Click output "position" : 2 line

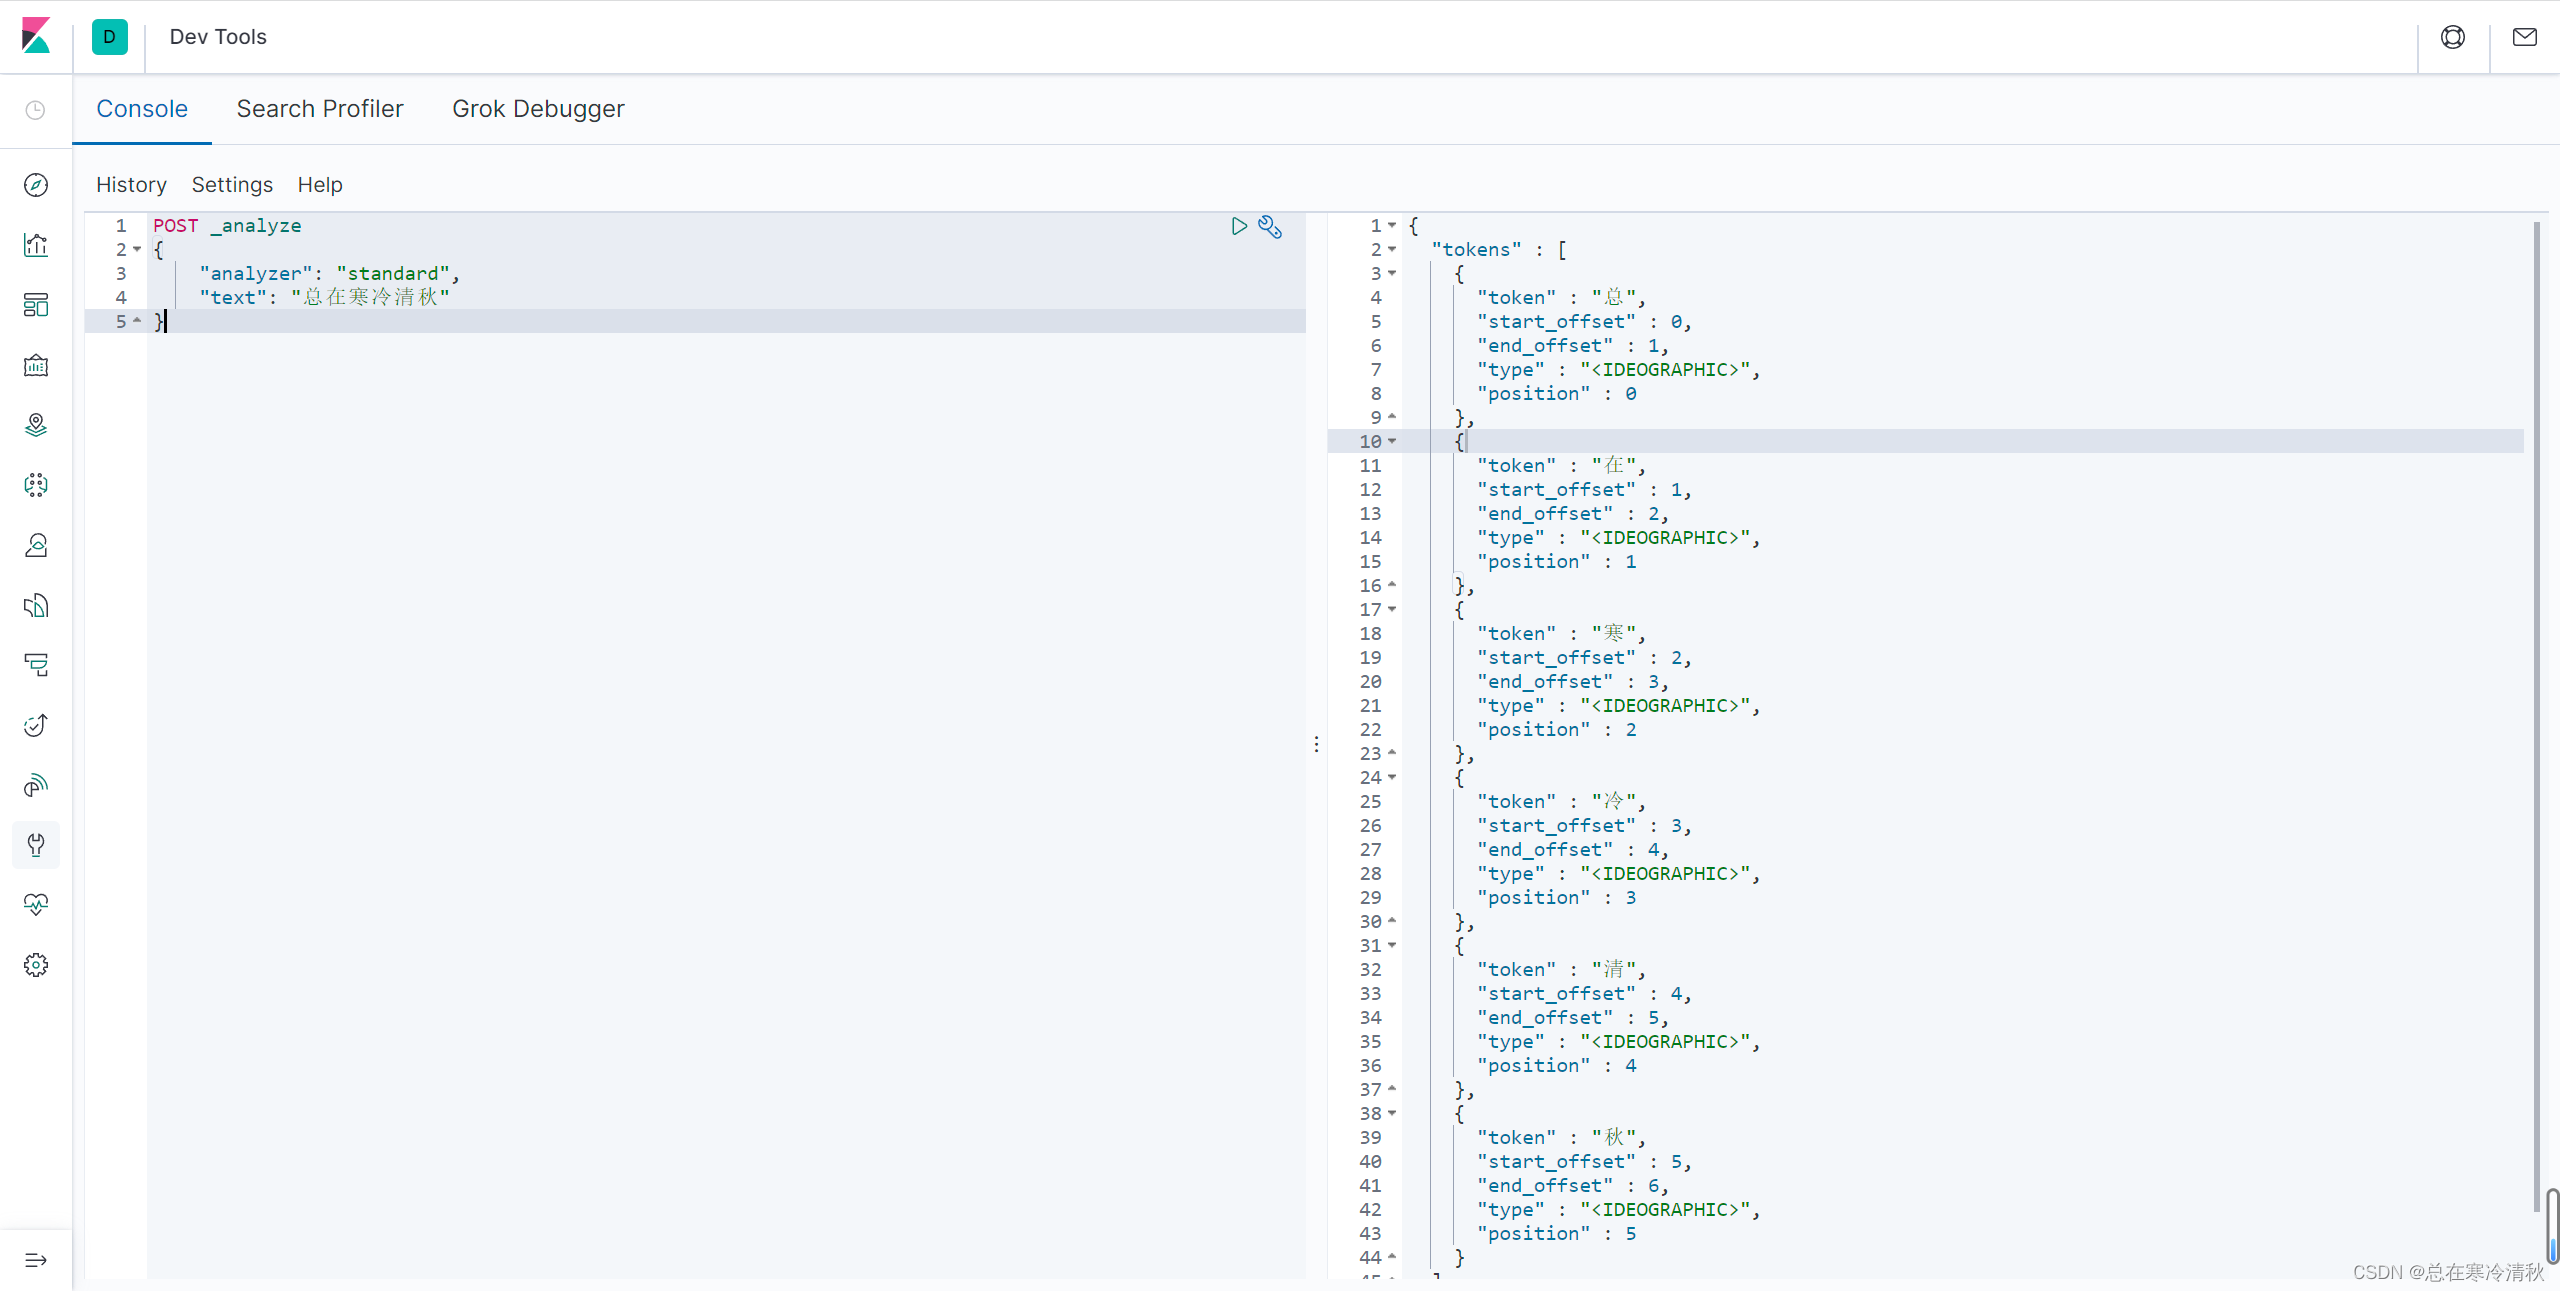[x=1556, y=729]
